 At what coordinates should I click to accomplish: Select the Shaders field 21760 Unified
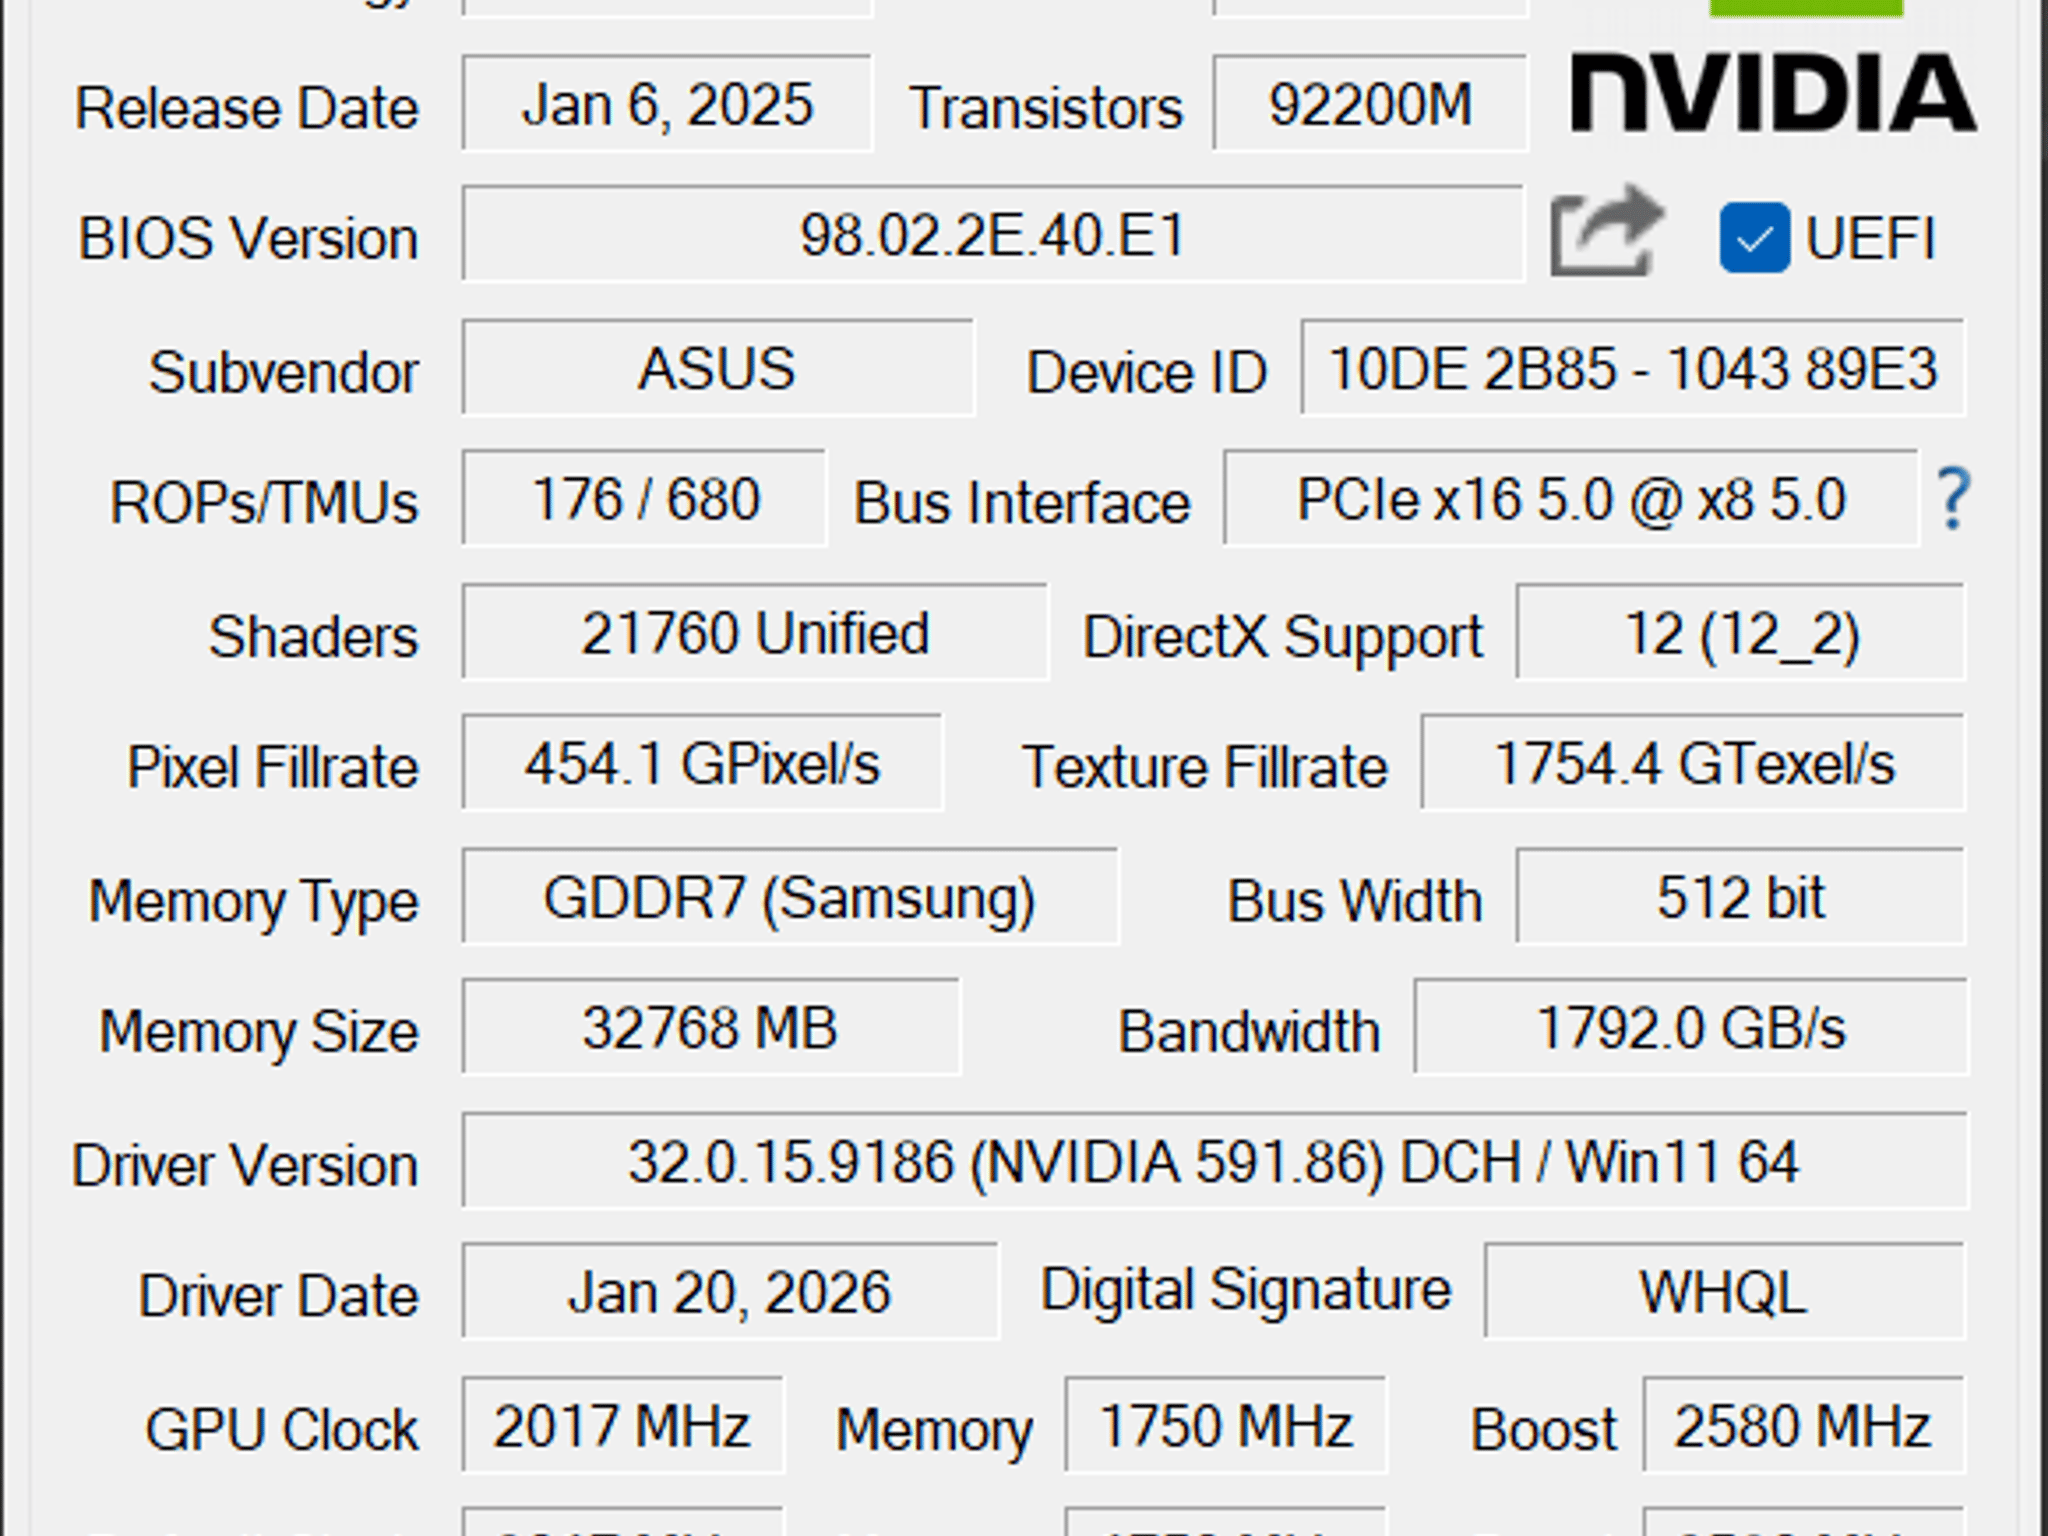point(755,633)
